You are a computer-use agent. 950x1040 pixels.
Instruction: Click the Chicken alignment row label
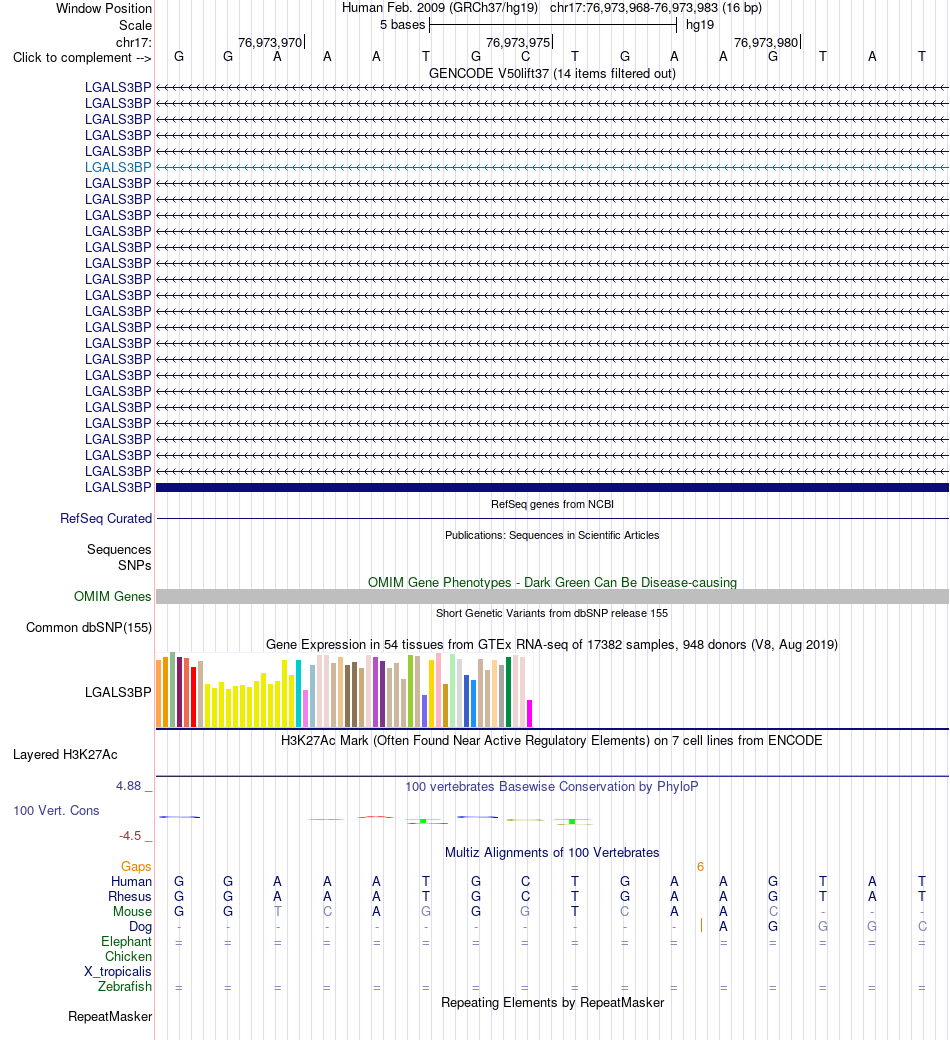(128, 956)
